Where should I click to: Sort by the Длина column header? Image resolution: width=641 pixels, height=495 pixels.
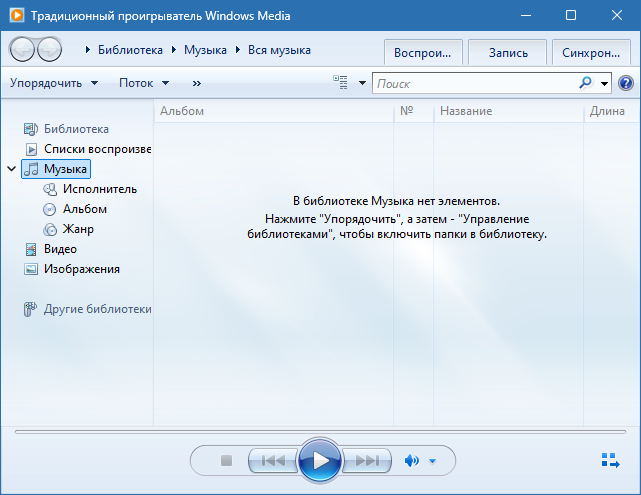(x=612, y=111)
